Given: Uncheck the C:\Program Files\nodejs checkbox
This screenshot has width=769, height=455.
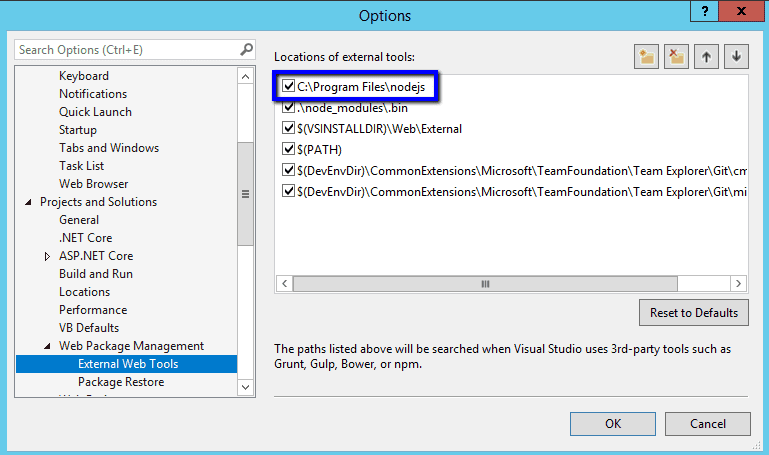Looking at the screenshot, I should click(x=288, y=86).
